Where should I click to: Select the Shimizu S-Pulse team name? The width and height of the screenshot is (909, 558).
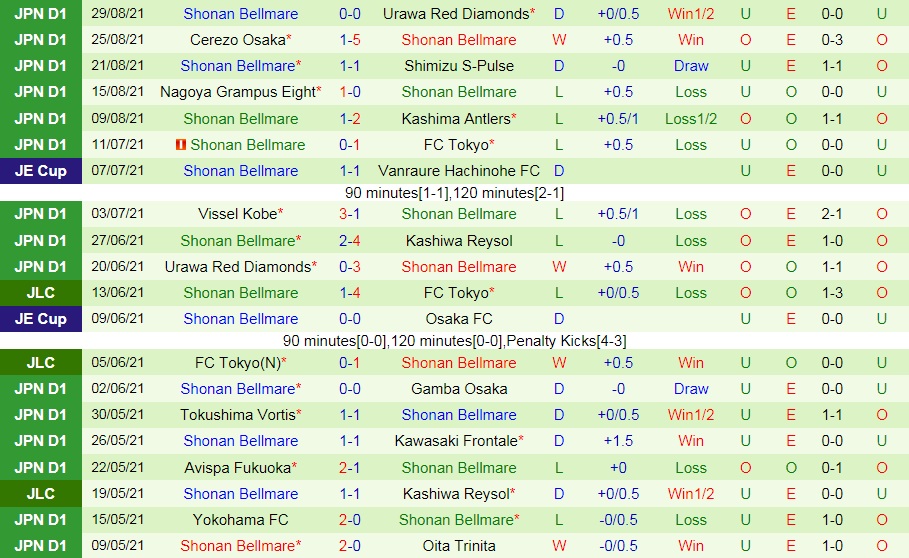459,66
